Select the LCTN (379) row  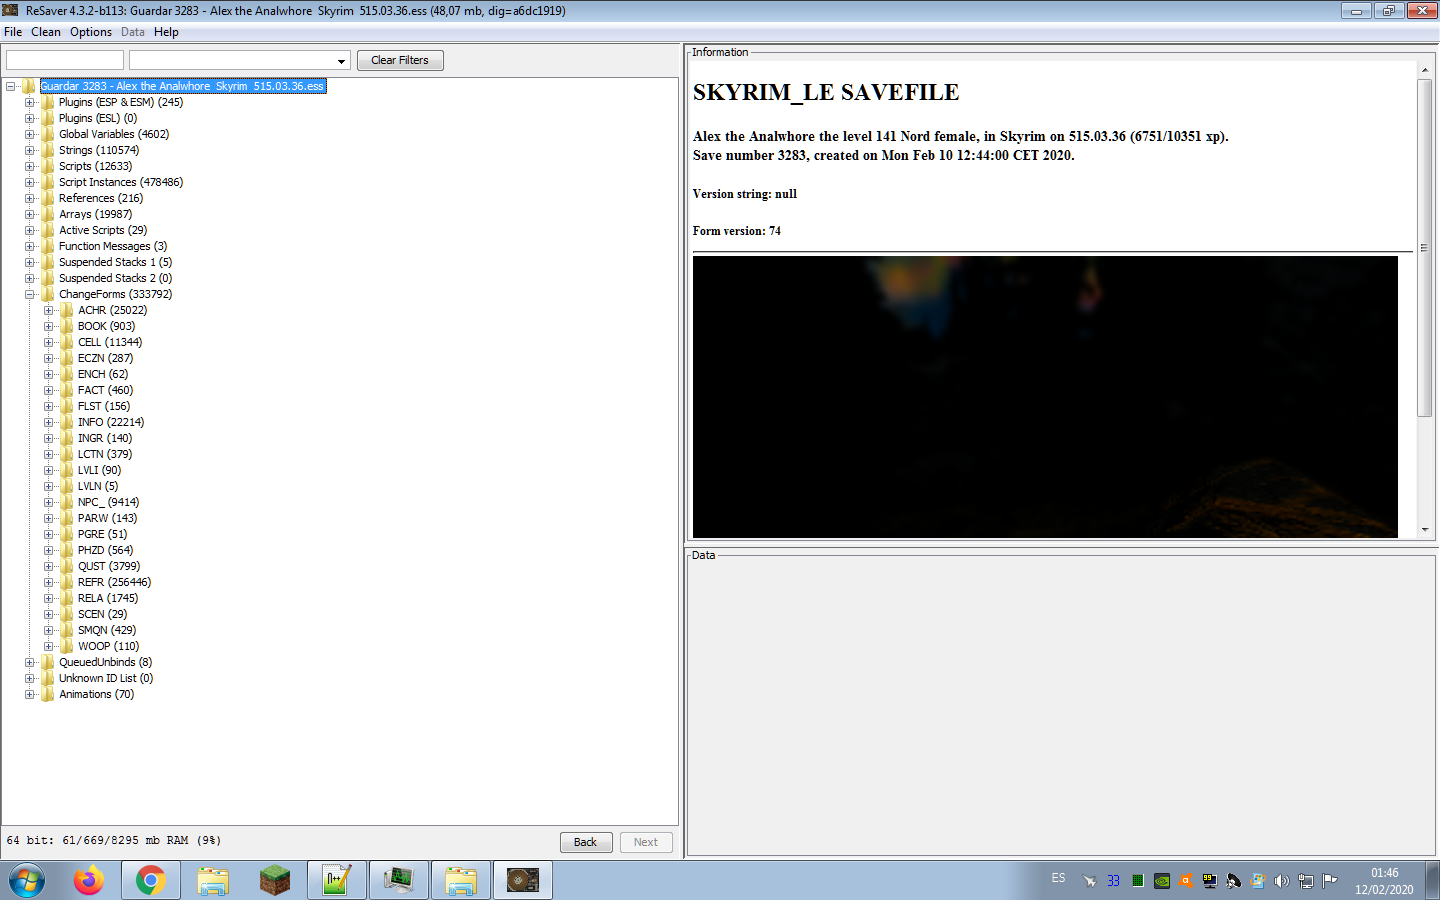tap(105, 454)
